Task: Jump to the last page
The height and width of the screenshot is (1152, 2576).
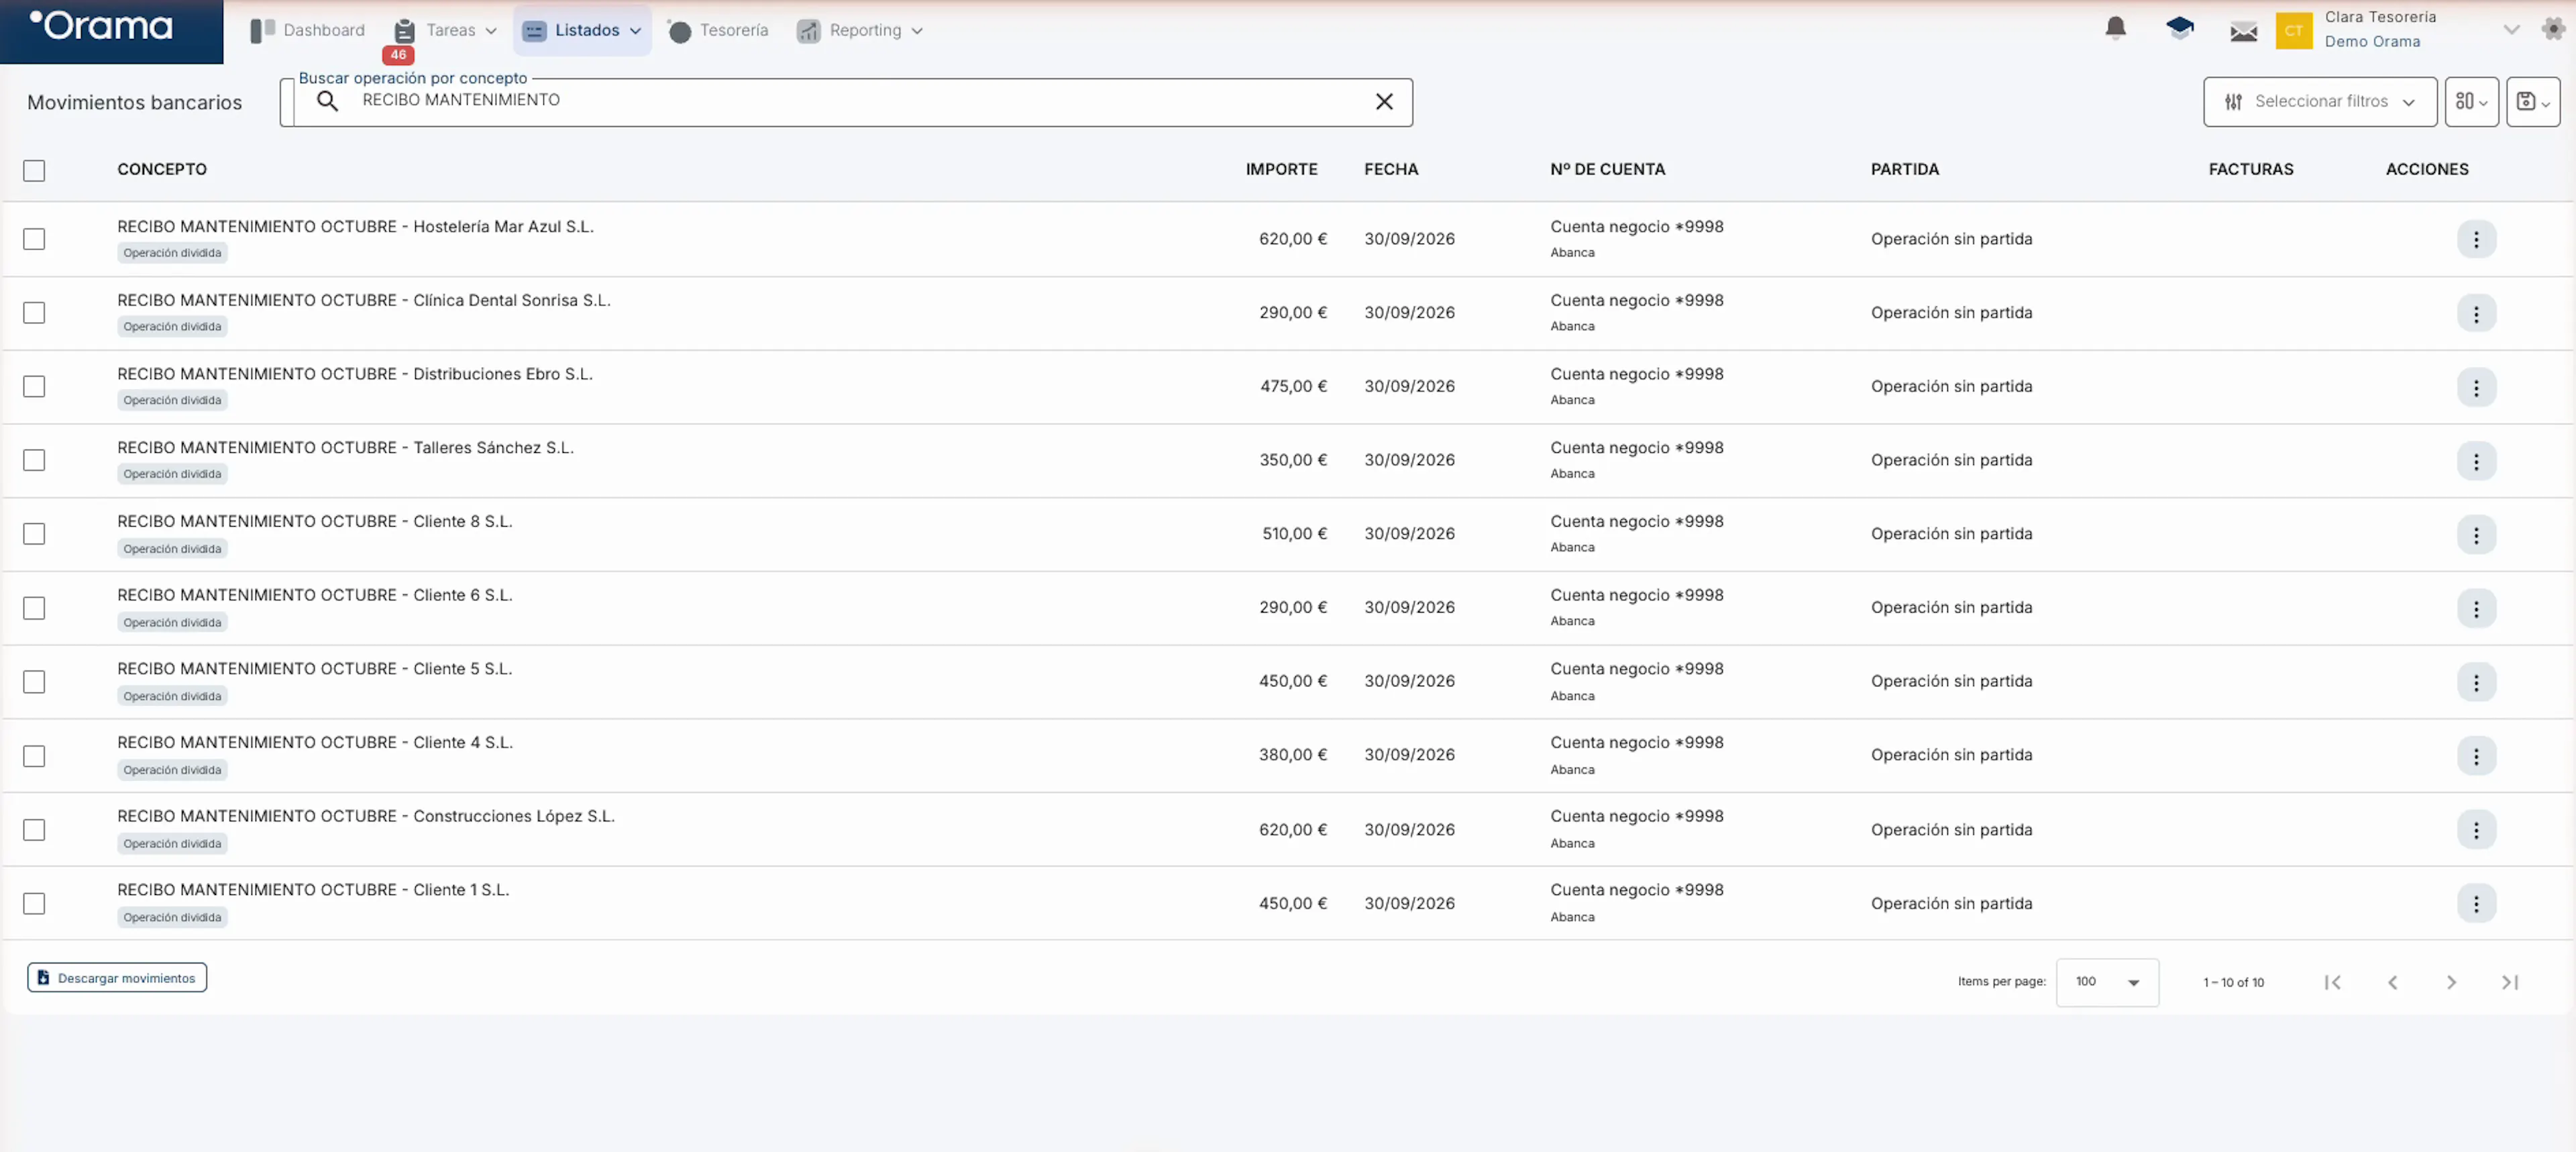Action: pyautogui.click(x=2510, y=982)
